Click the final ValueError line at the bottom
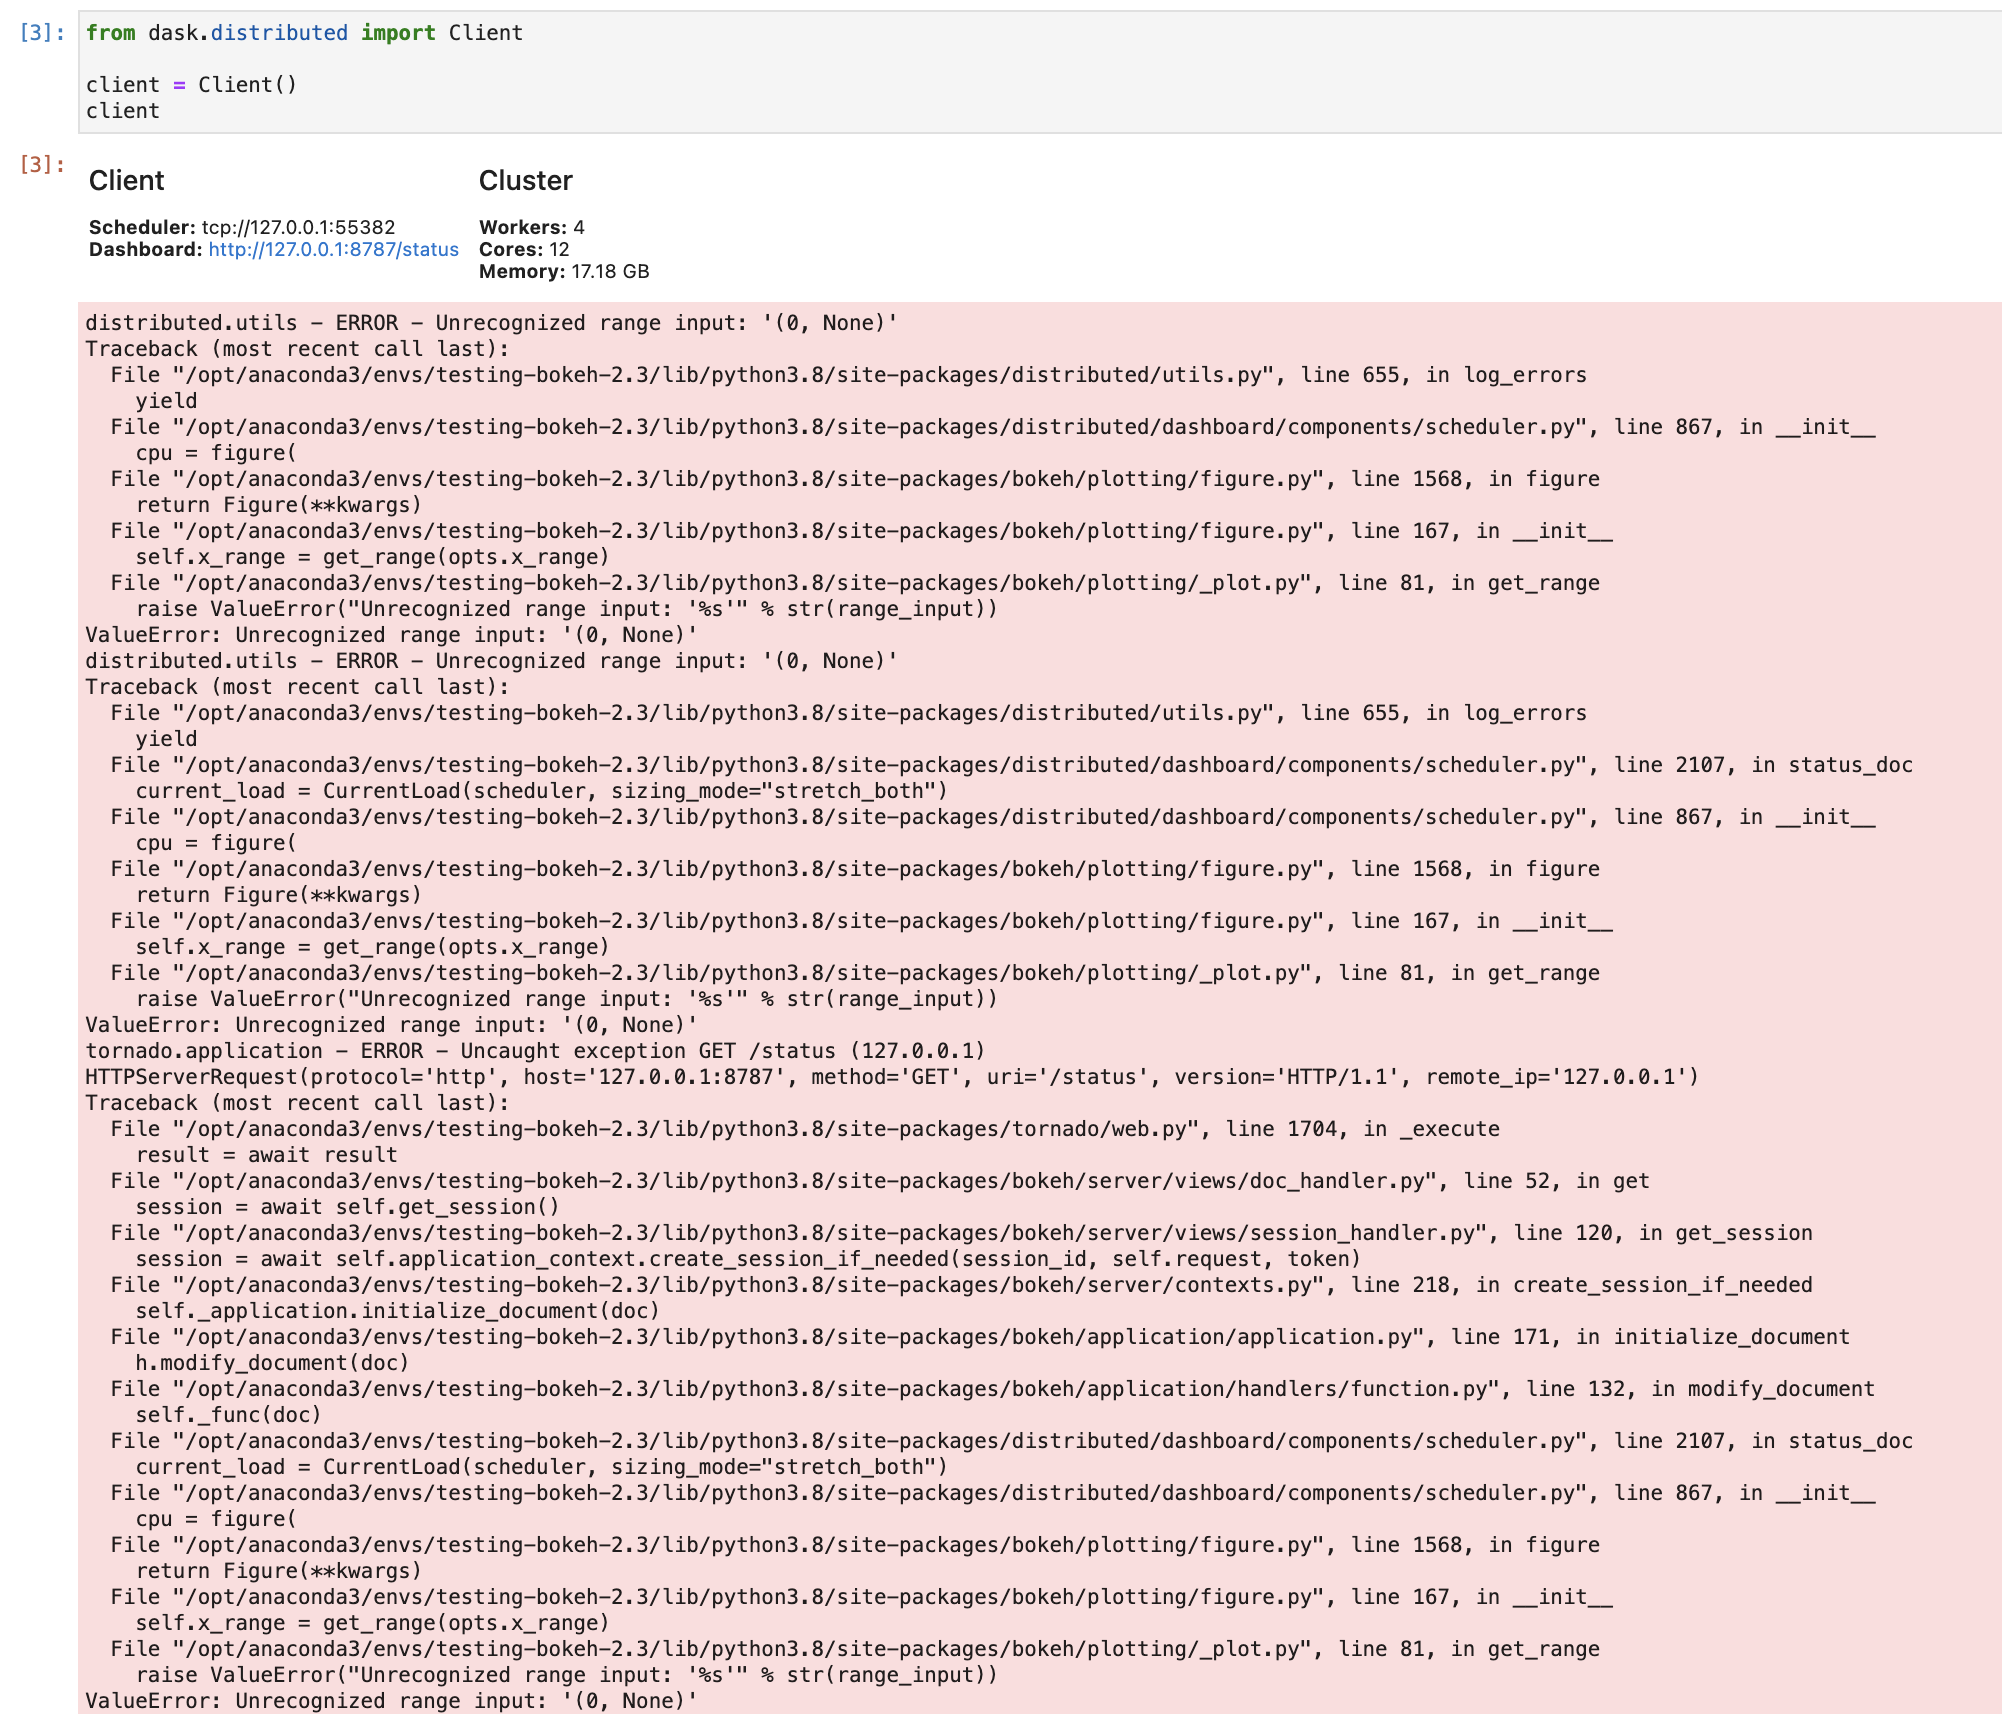This screenshot has width=2002, height=1726. [x=388, y=1700]
